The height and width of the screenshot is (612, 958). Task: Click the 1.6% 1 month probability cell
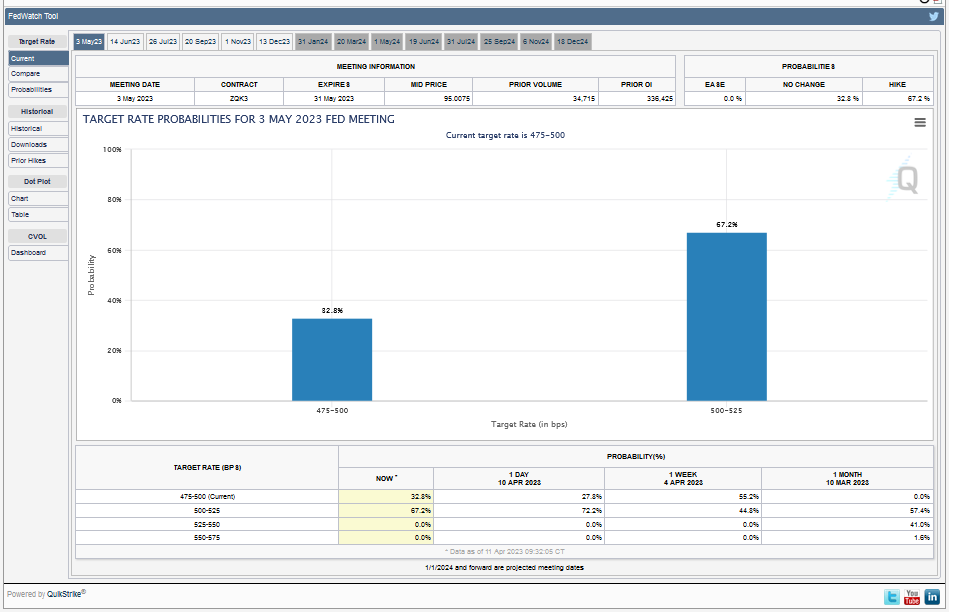point(847,537)
